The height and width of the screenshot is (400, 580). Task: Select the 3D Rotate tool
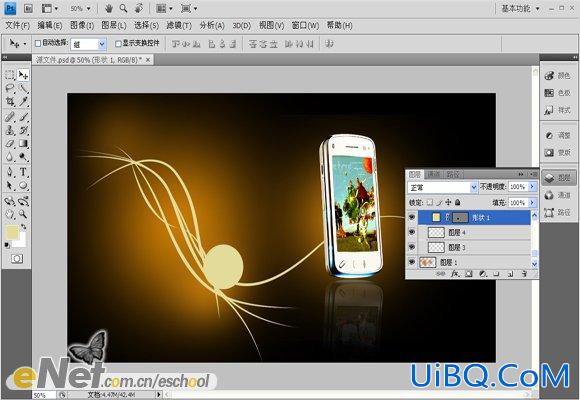click(10, 201)
